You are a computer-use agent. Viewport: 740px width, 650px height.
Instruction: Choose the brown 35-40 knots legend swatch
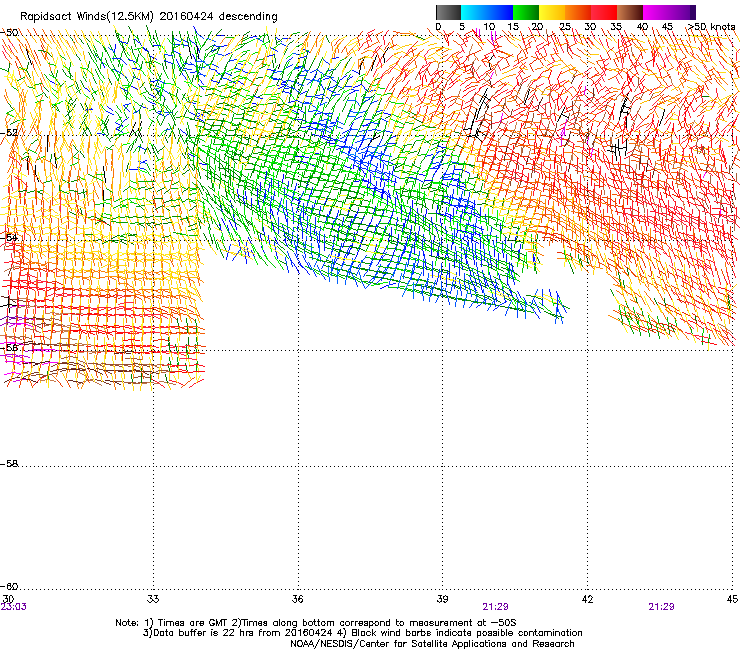pos(630,12)
